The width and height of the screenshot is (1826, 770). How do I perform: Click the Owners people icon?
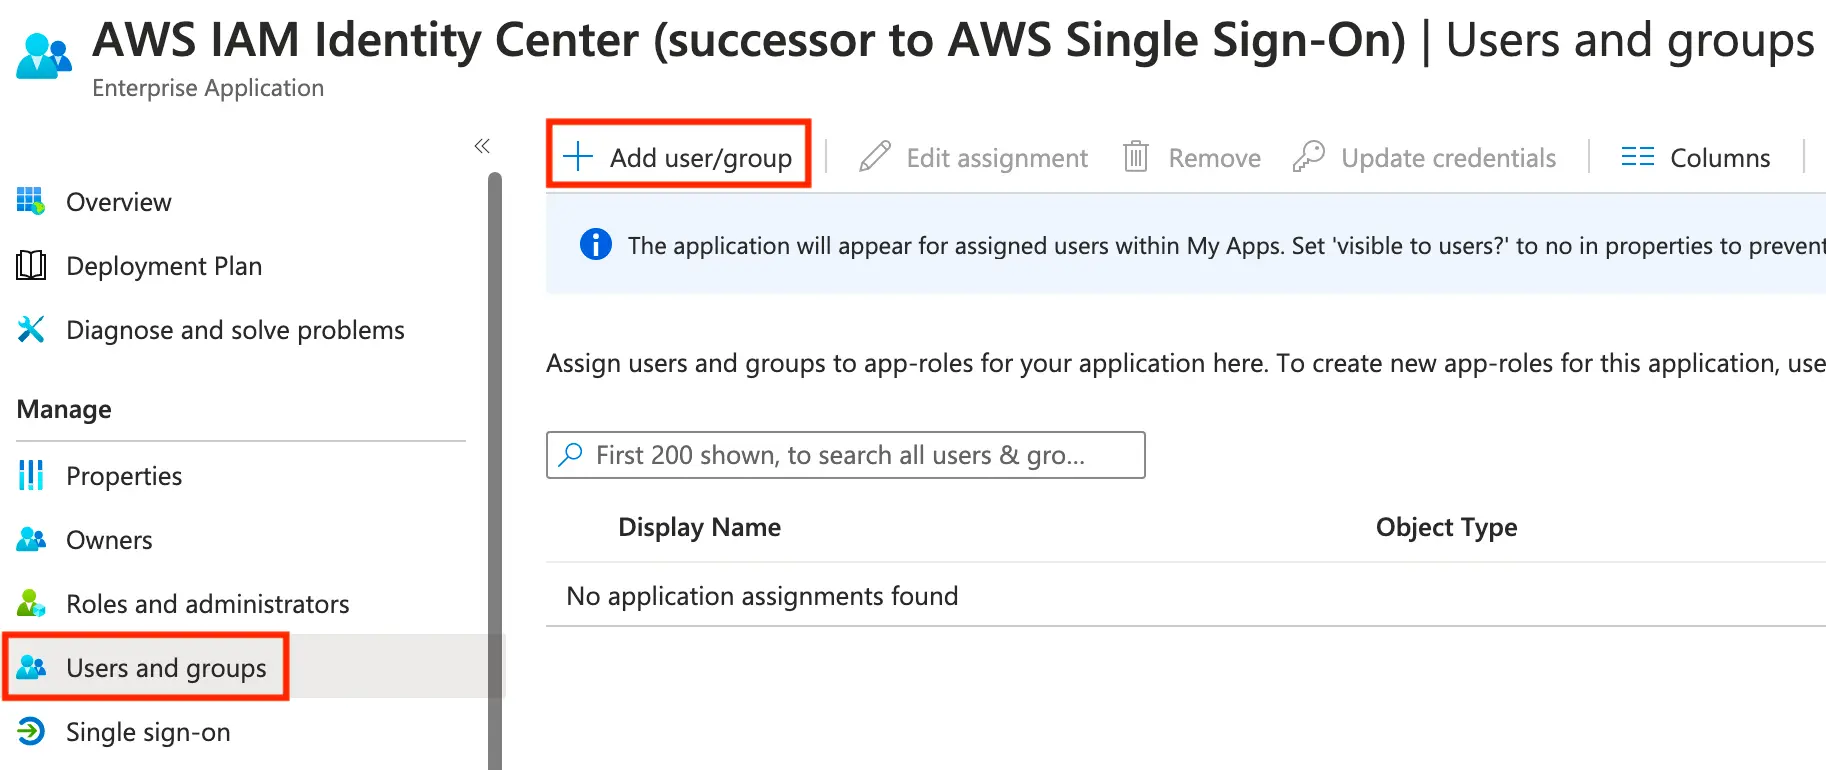[31, 540]
